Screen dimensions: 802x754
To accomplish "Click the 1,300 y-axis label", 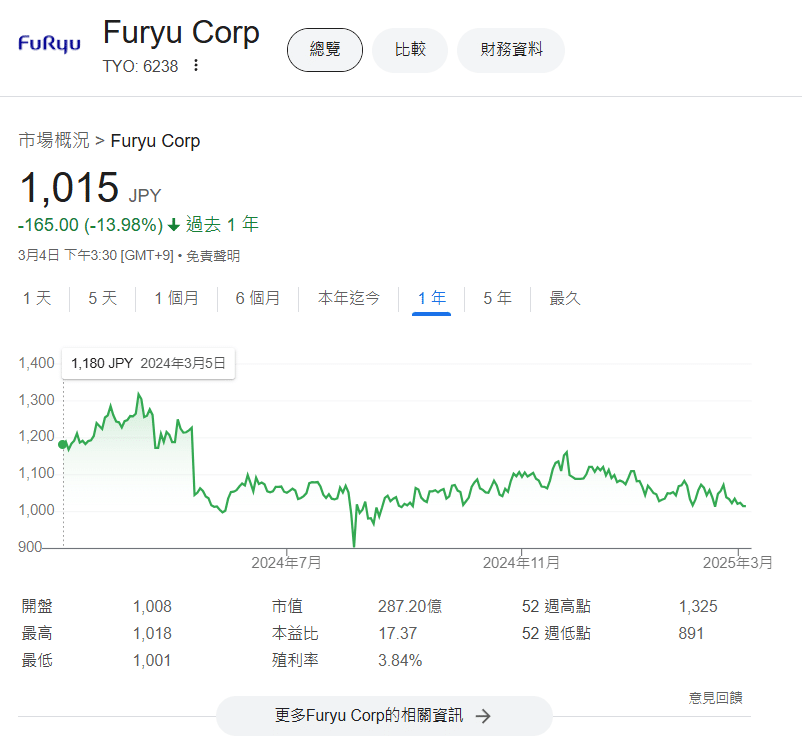I will click(36, 400).
